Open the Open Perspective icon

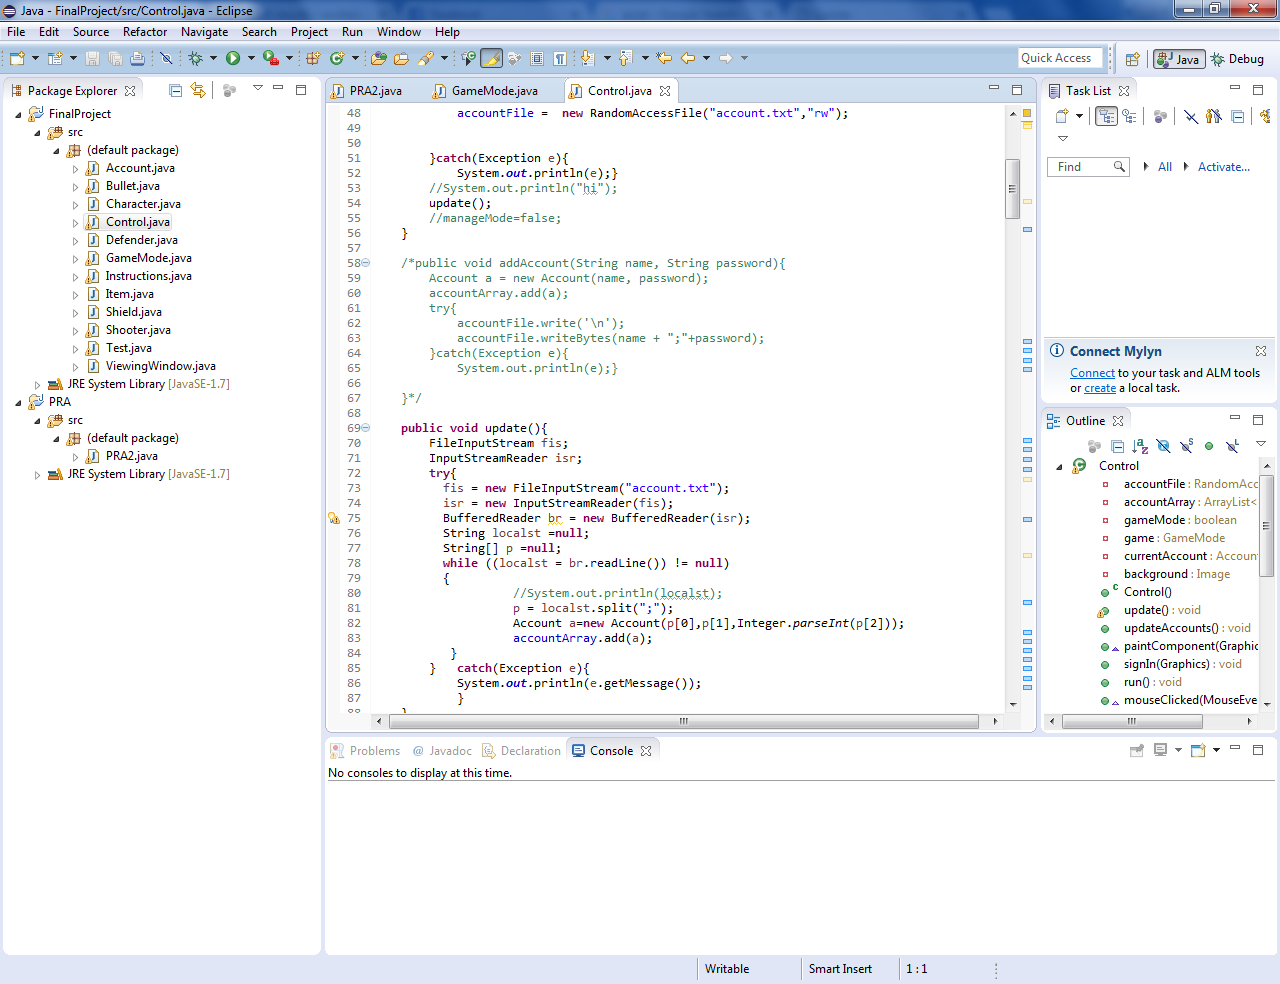1132,59
